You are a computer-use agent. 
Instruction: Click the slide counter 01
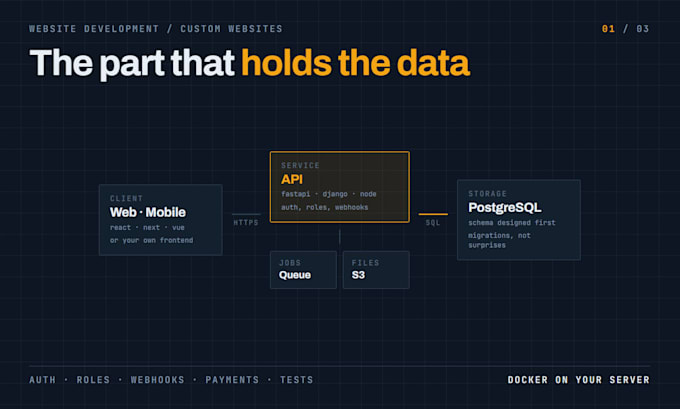(x=608, y=29)
